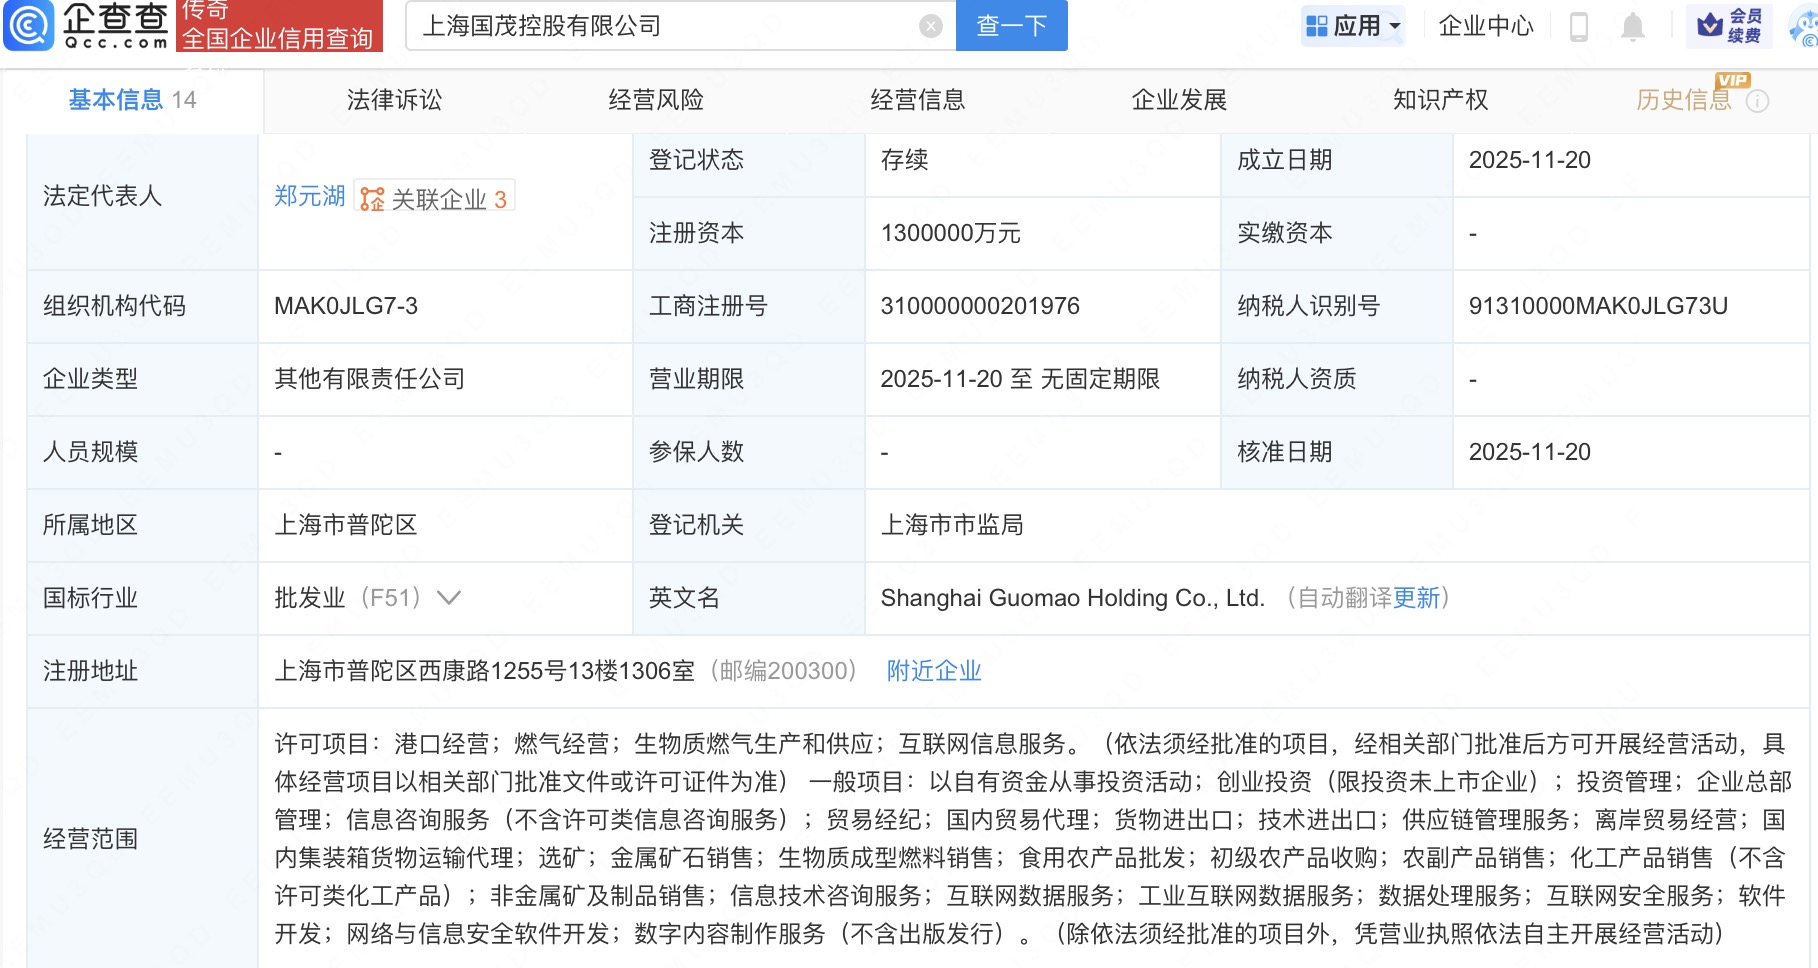The image size is (1818, 968).
Task: Click legal representative 郑元湖 link
Action: tap(308, 197)
